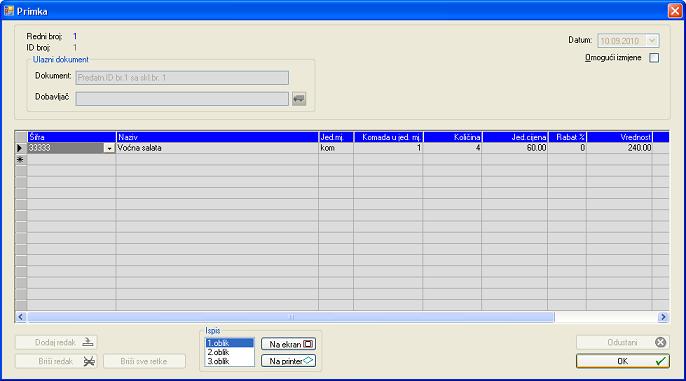Image resolution: width=686 pixels, height=381 pixels.
Task: Expand the Šifra 33333 cell dropdown
Action: (x=109, y=148)
